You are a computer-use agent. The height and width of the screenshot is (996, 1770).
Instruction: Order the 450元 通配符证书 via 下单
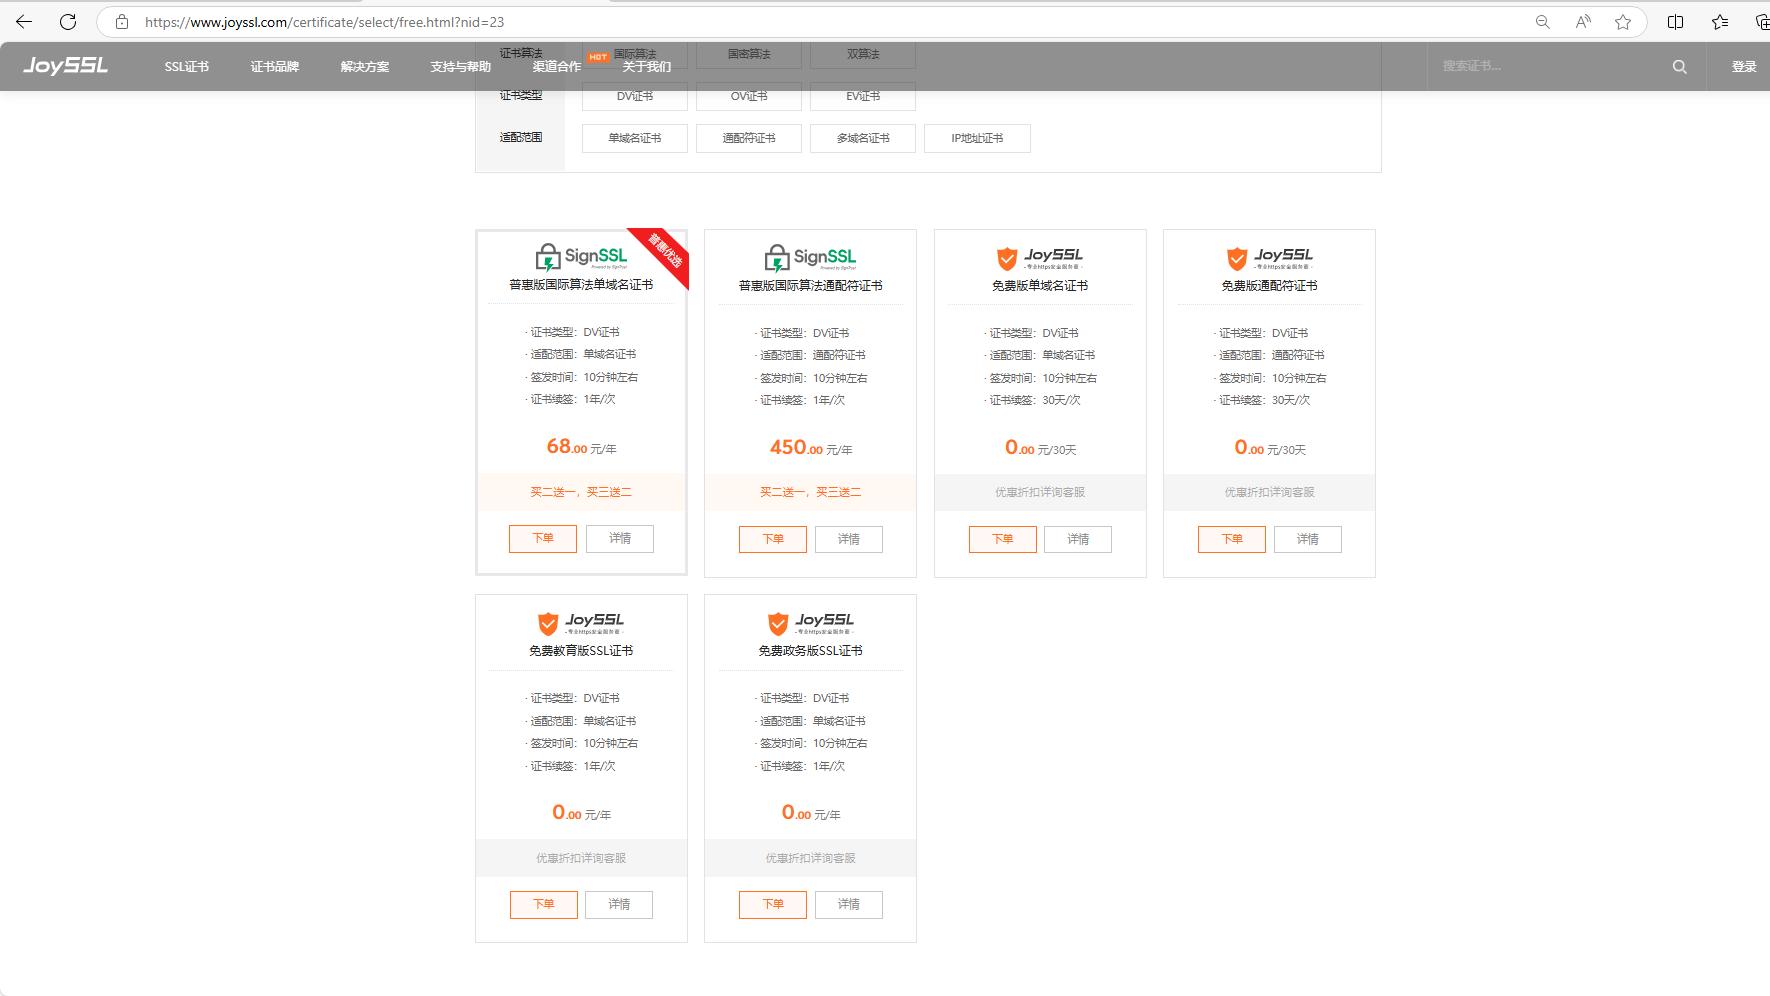[773, 539]
